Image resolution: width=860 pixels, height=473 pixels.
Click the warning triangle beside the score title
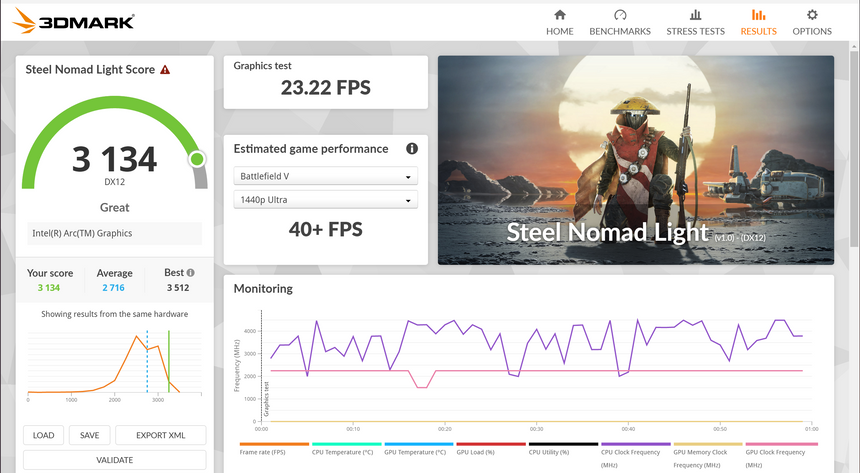(165, 70)
